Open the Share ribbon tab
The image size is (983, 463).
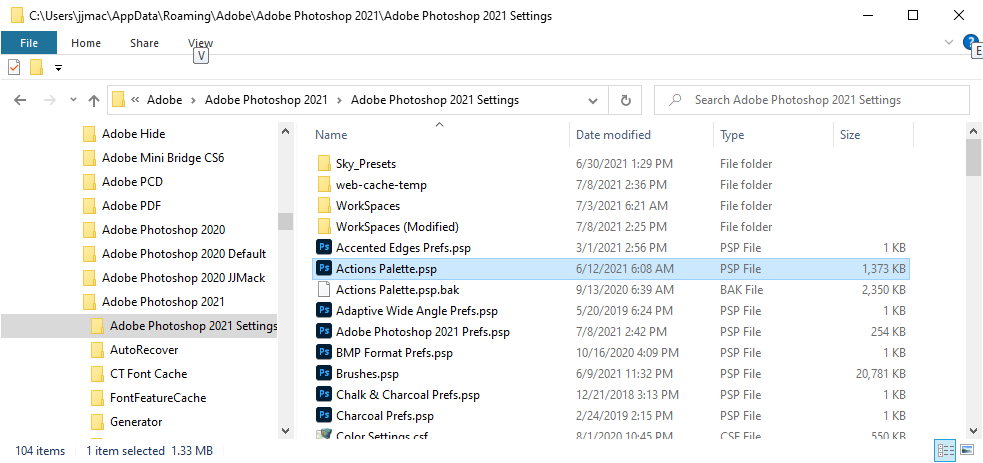tap(144, 43)
